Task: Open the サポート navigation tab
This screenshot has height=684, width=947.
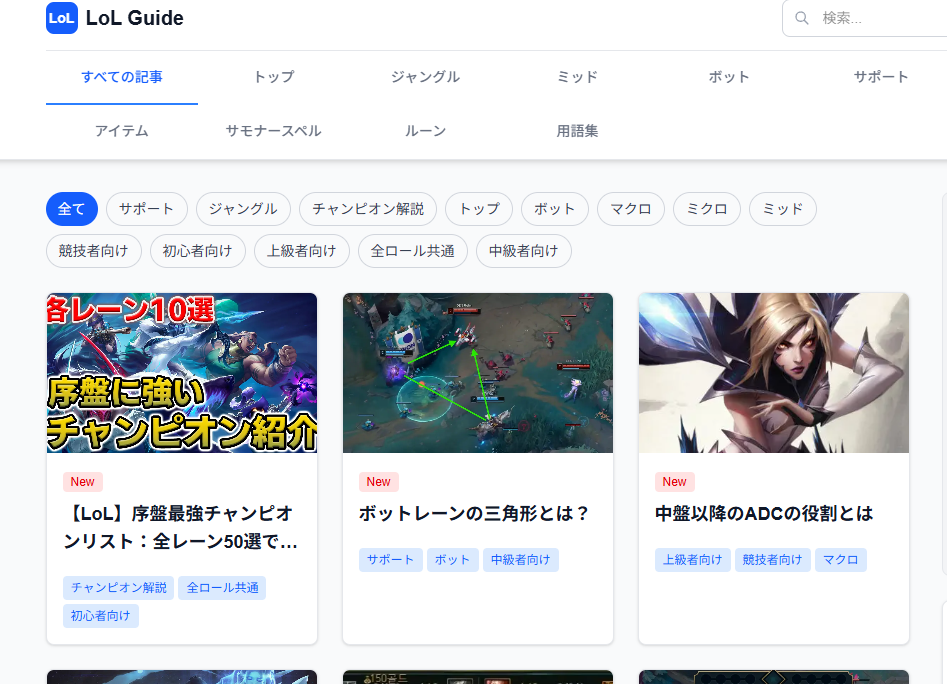Action: pos(881,77)
